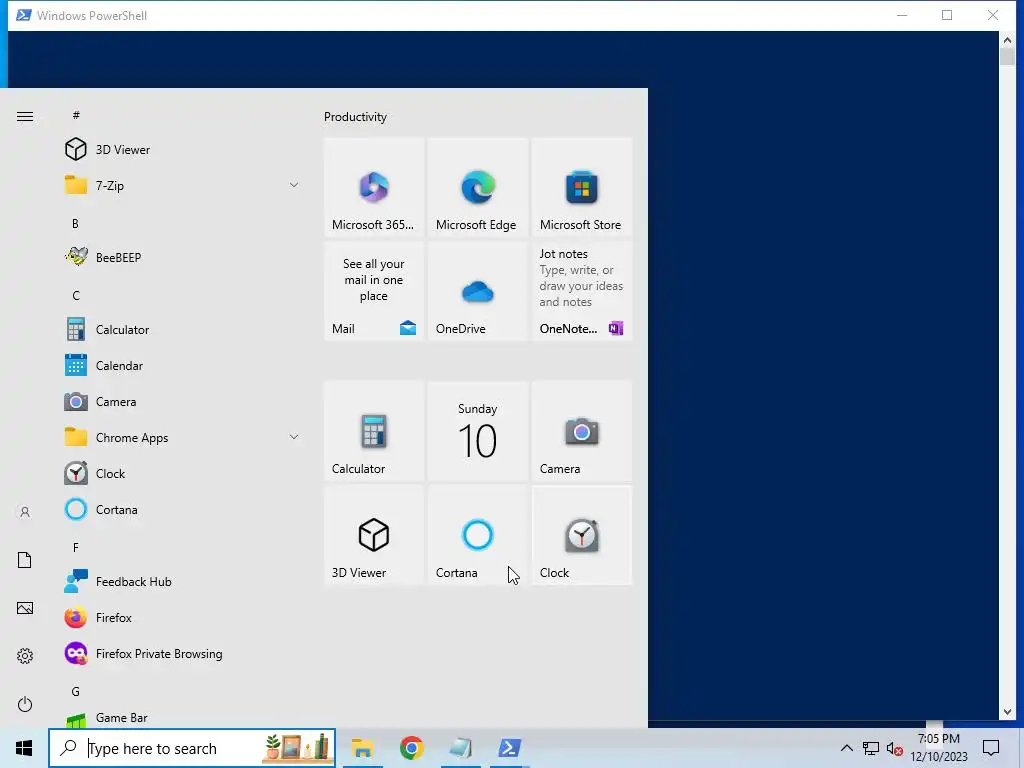Open Calendar in the app list
This screenshot has height=768, width=1024.
[180, 366]
